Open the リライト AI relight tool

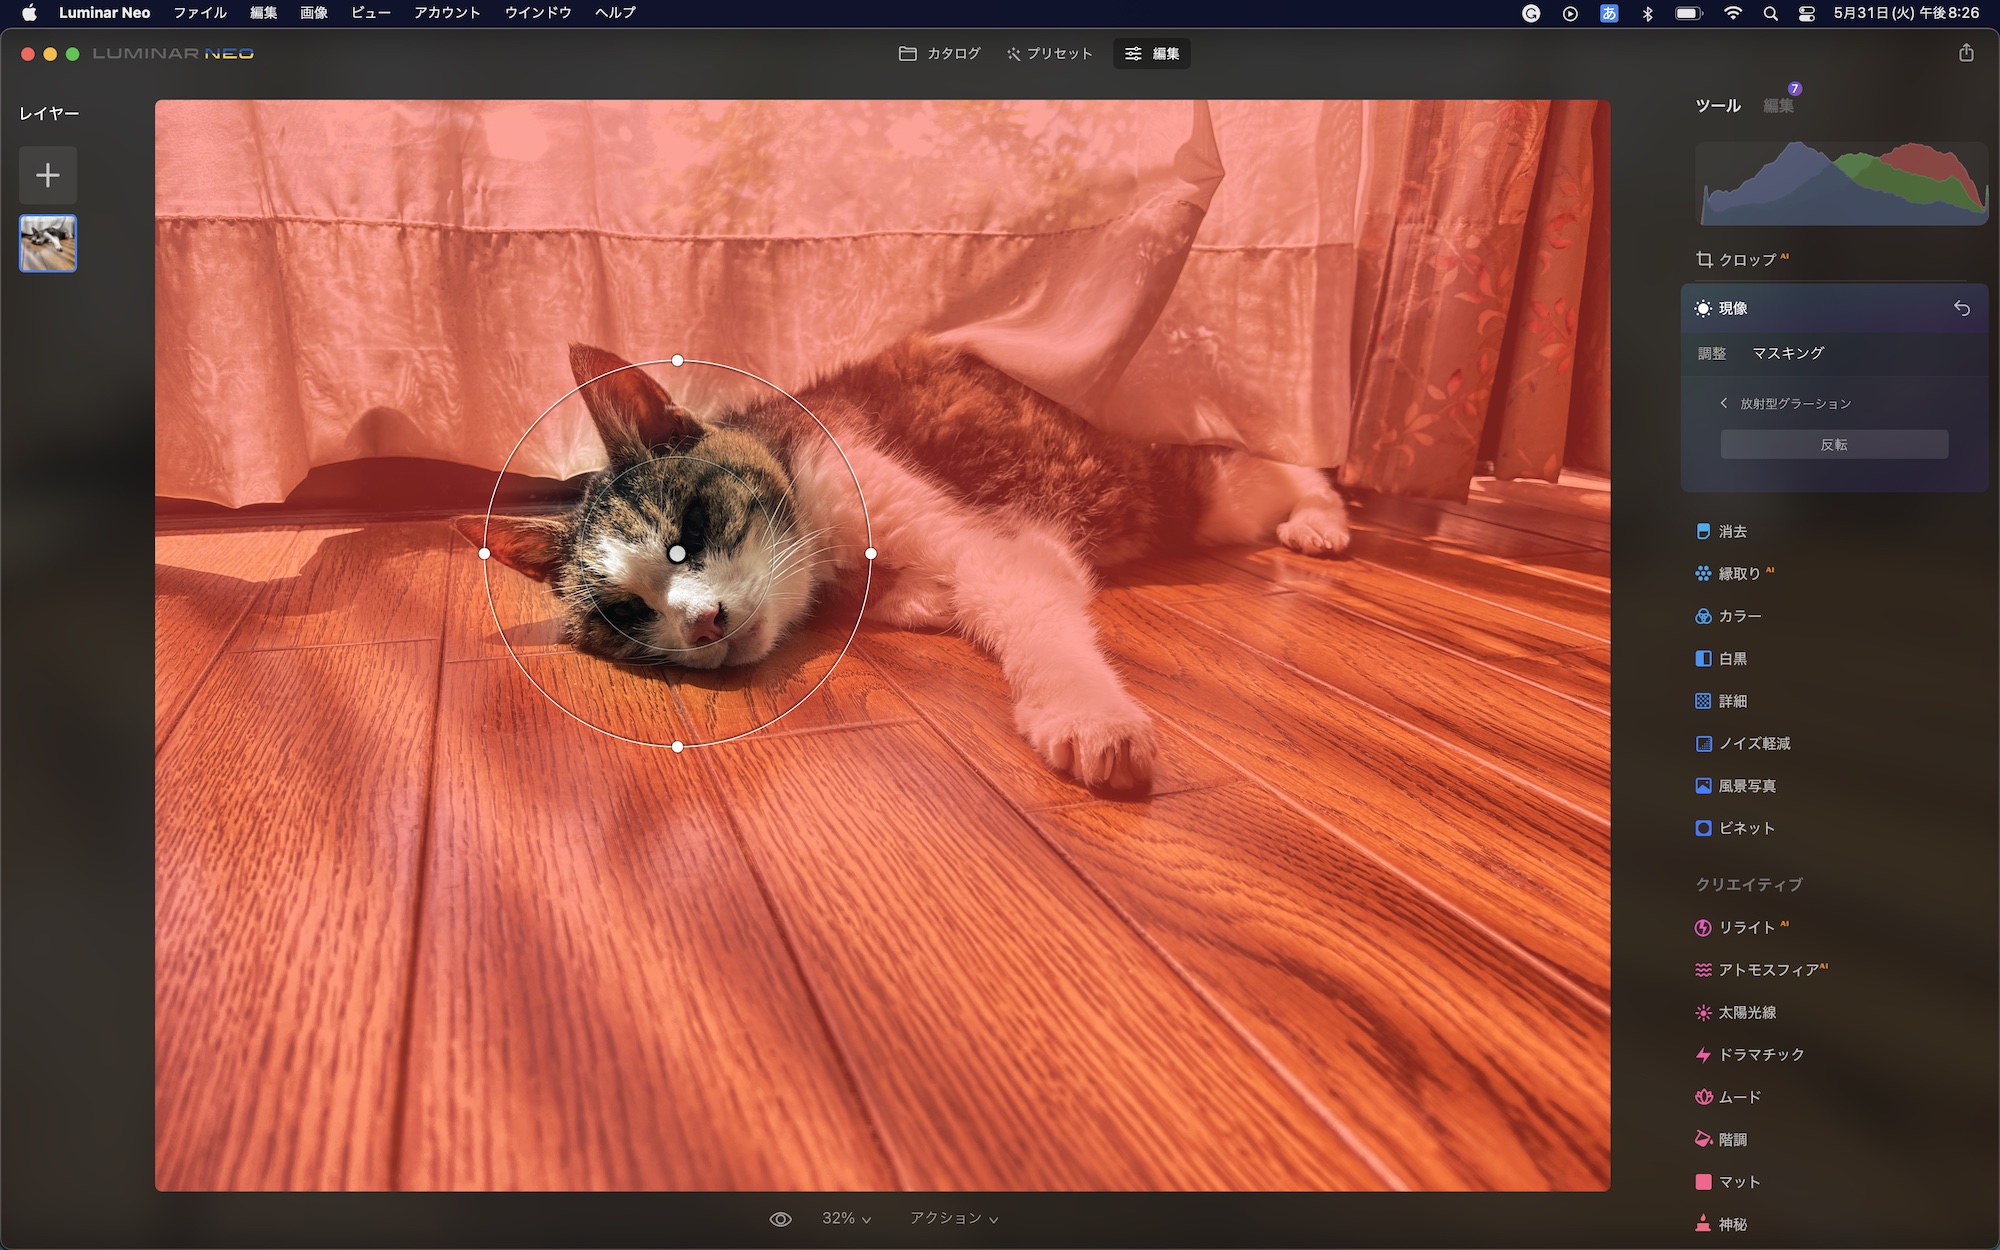point(1745,928)
